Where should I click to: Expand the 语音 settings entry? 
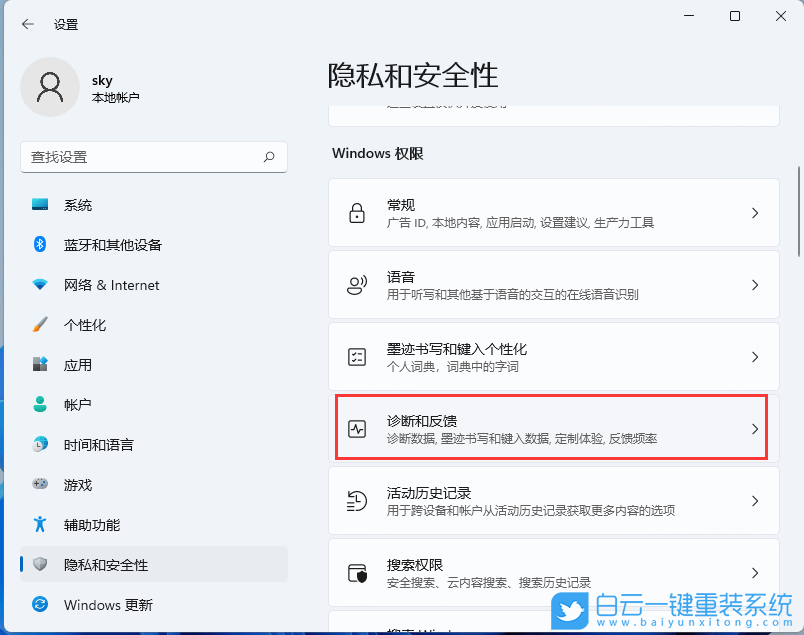[x=554, y=284]
